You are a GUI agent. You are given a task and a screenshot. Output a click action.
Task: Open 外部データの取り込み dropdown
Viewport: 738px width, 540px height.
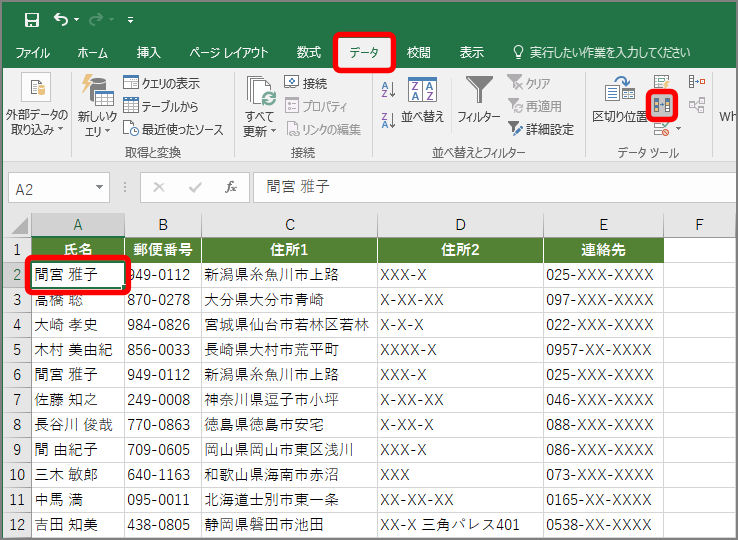[x=36, y=106]
